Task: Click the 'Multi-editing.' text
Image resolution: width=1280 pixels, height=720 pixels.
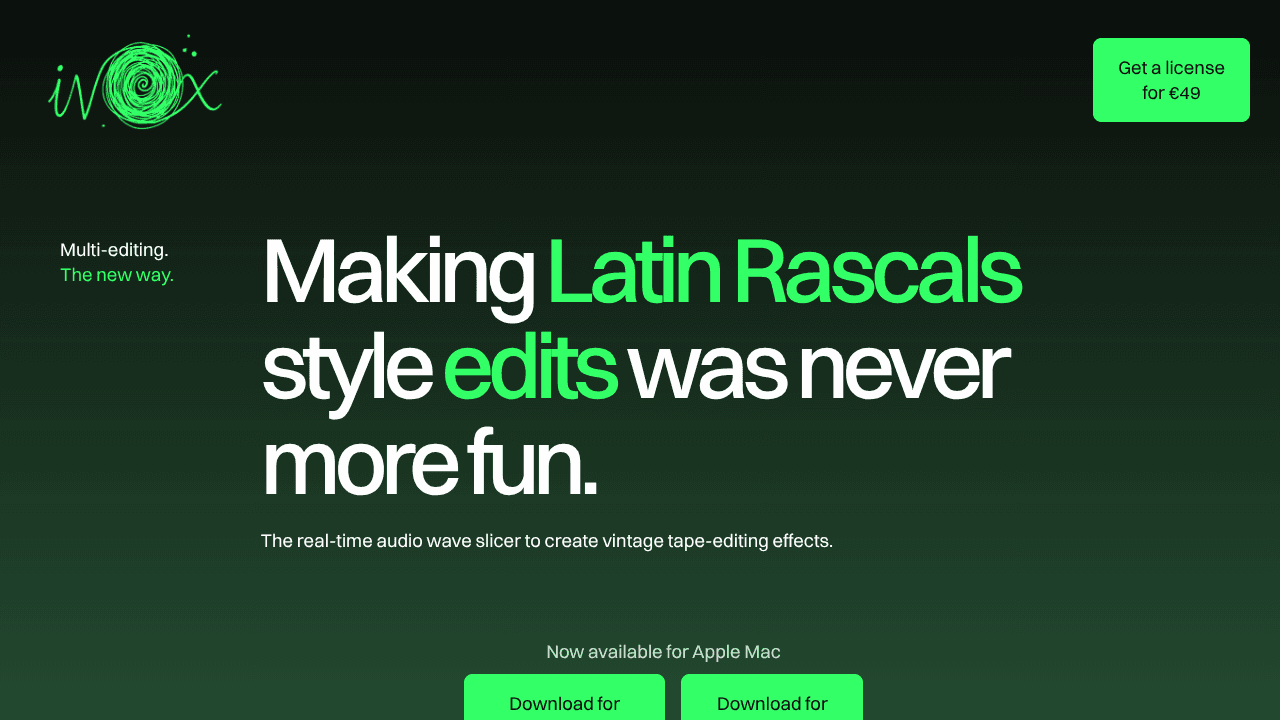Action: pyautogui.click(x=114, y=250)
